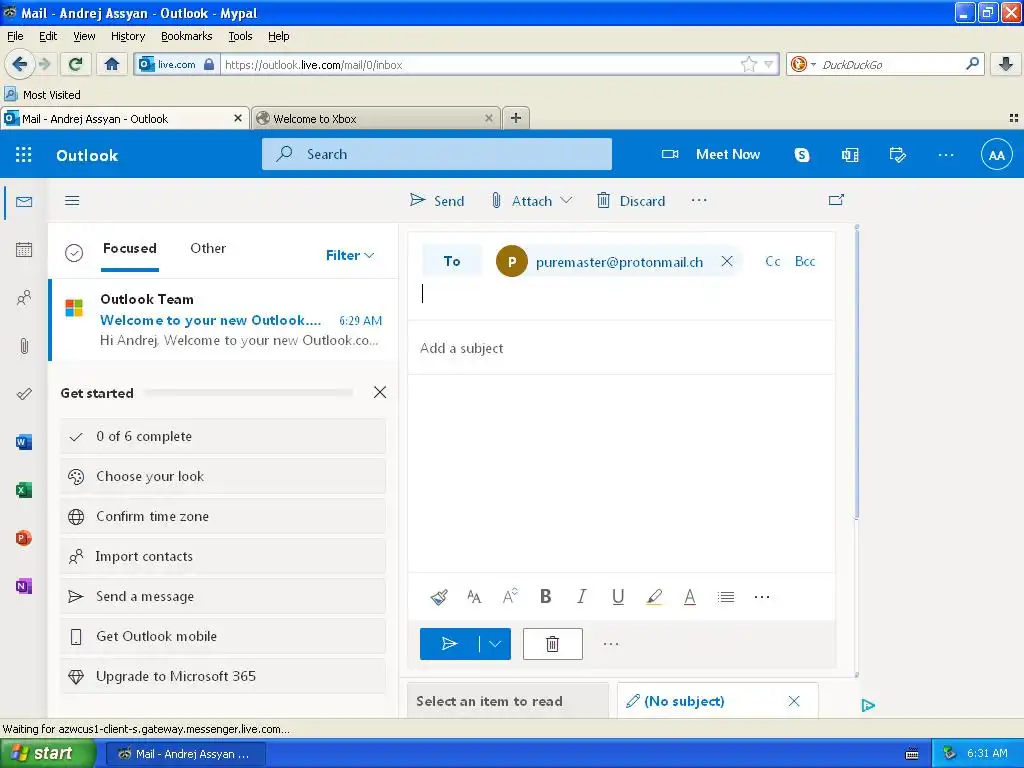Open new browser tab plus button
The image size is (1024, 768).
coord(516,118)
